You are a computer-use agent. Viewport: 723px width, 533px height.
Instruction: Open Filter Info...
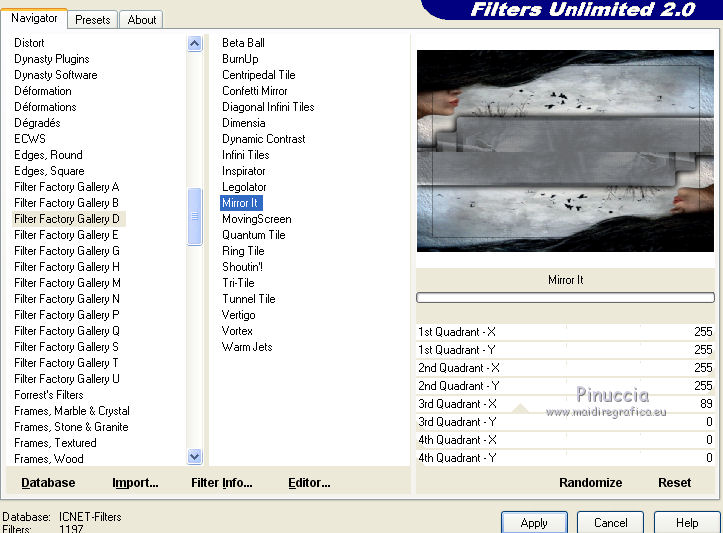[x=222, y=482]
